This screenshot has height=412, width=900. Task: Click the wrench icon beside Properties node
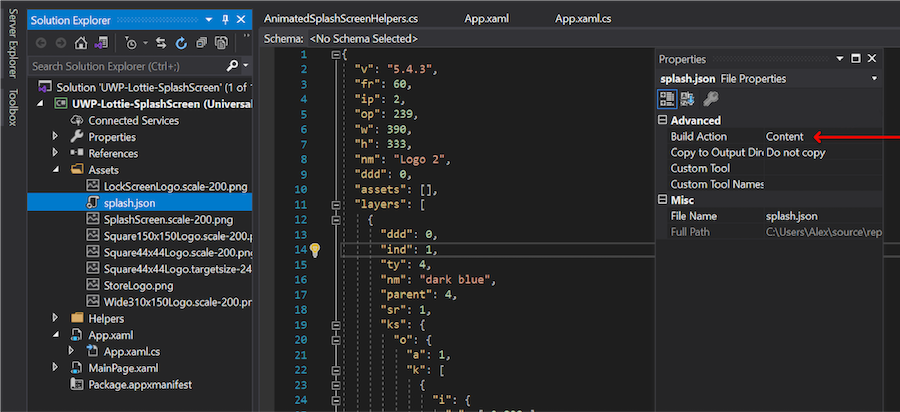point(77,137)
